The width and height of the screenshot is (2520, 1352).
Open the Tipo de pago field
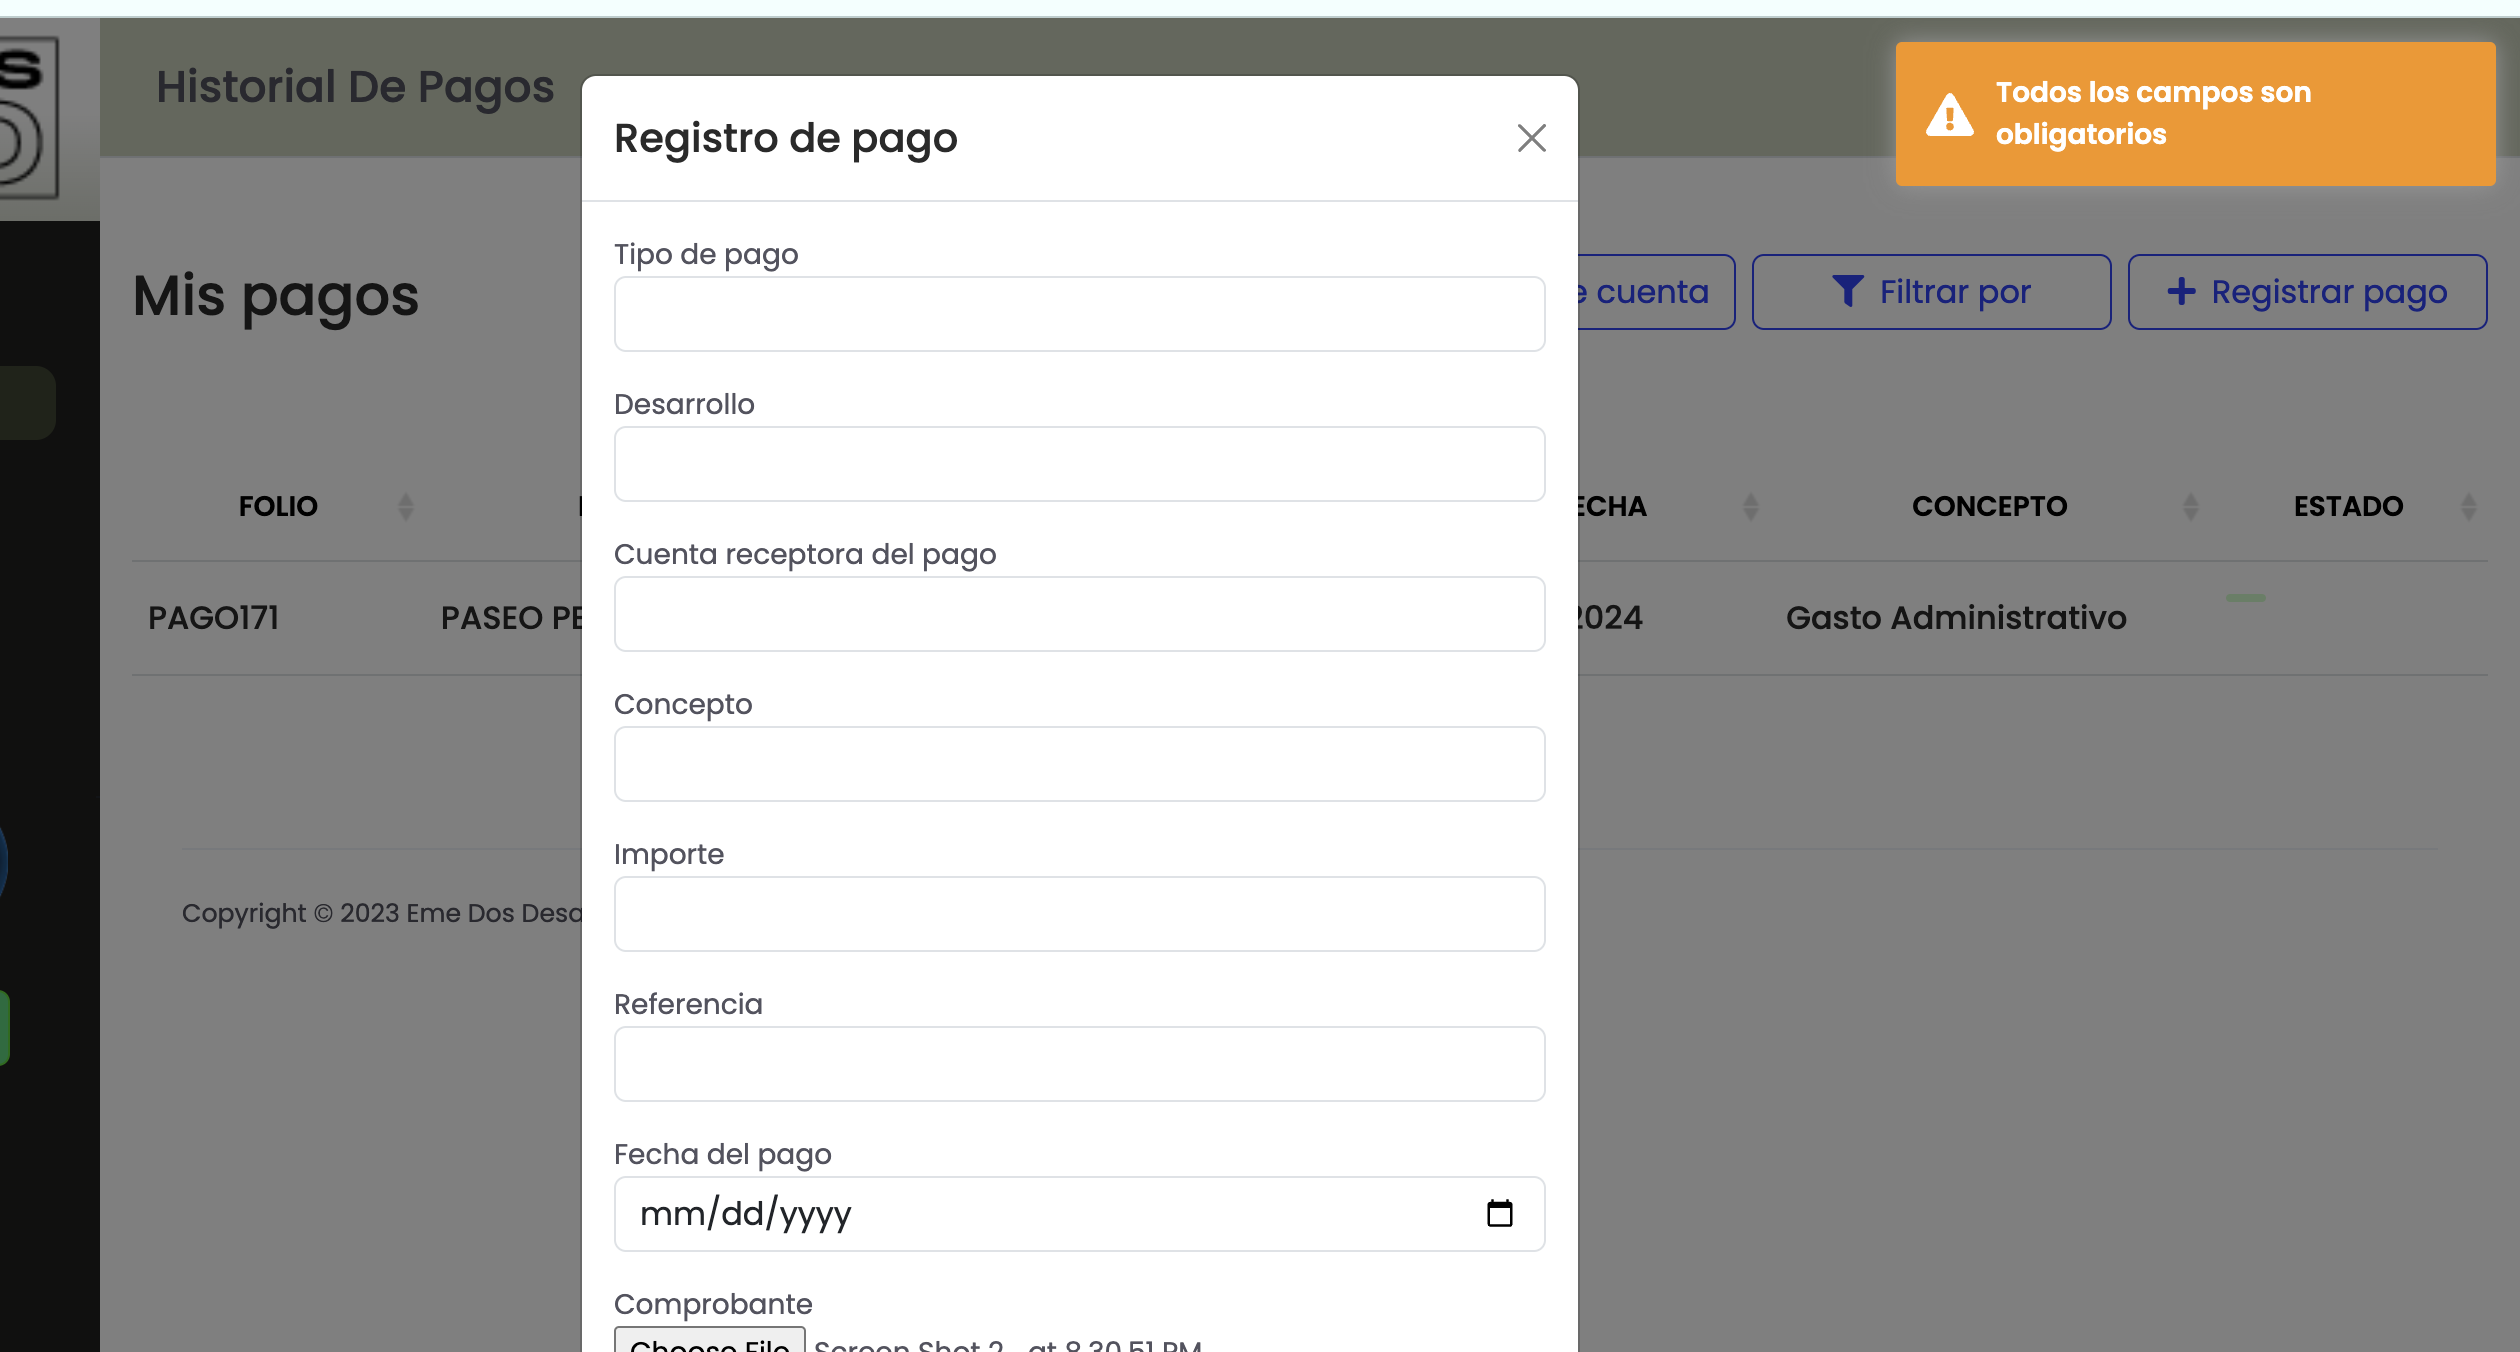(1079, 314)
